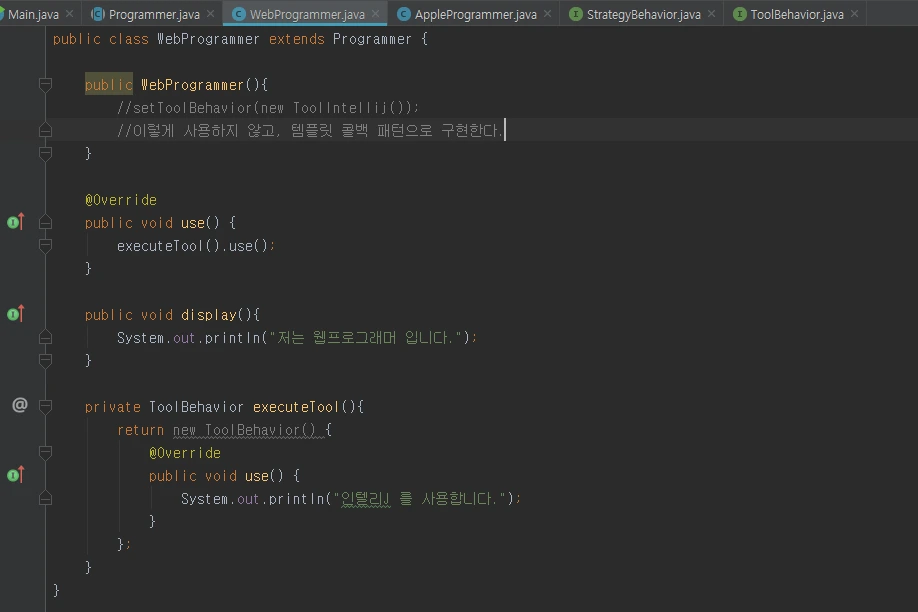Image resolution: width=918 pixels, height=612 pixels.
Task: Switch to StrategyBehavior.java tab
Action: click(643, 14)
